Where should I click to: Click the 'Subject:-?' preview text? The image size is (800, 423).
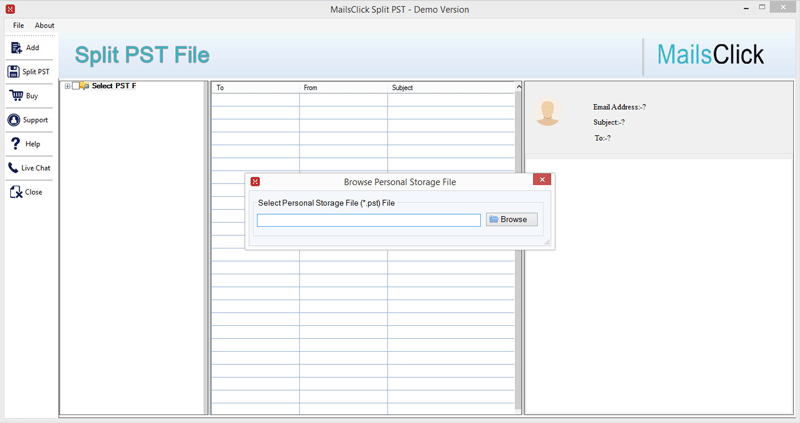coord(609,122)
